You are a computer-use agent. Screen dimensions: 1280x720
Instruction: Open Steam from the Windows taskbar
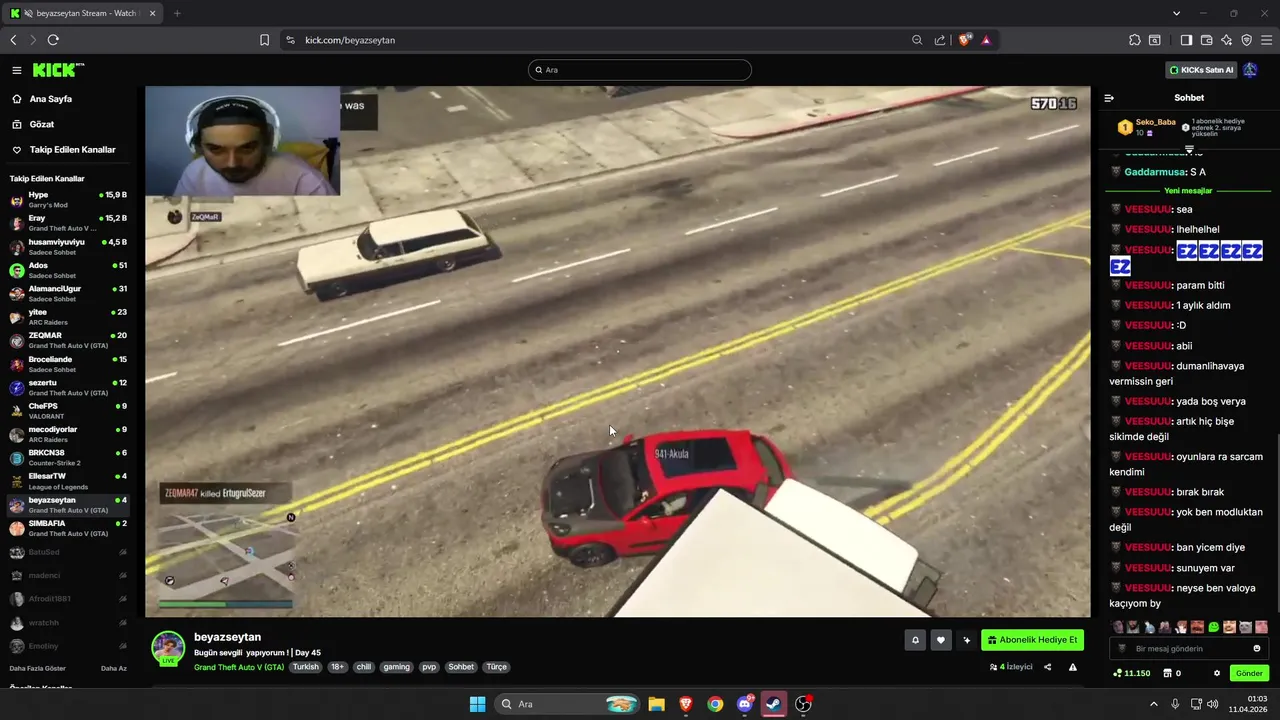[x=774, y=704]
